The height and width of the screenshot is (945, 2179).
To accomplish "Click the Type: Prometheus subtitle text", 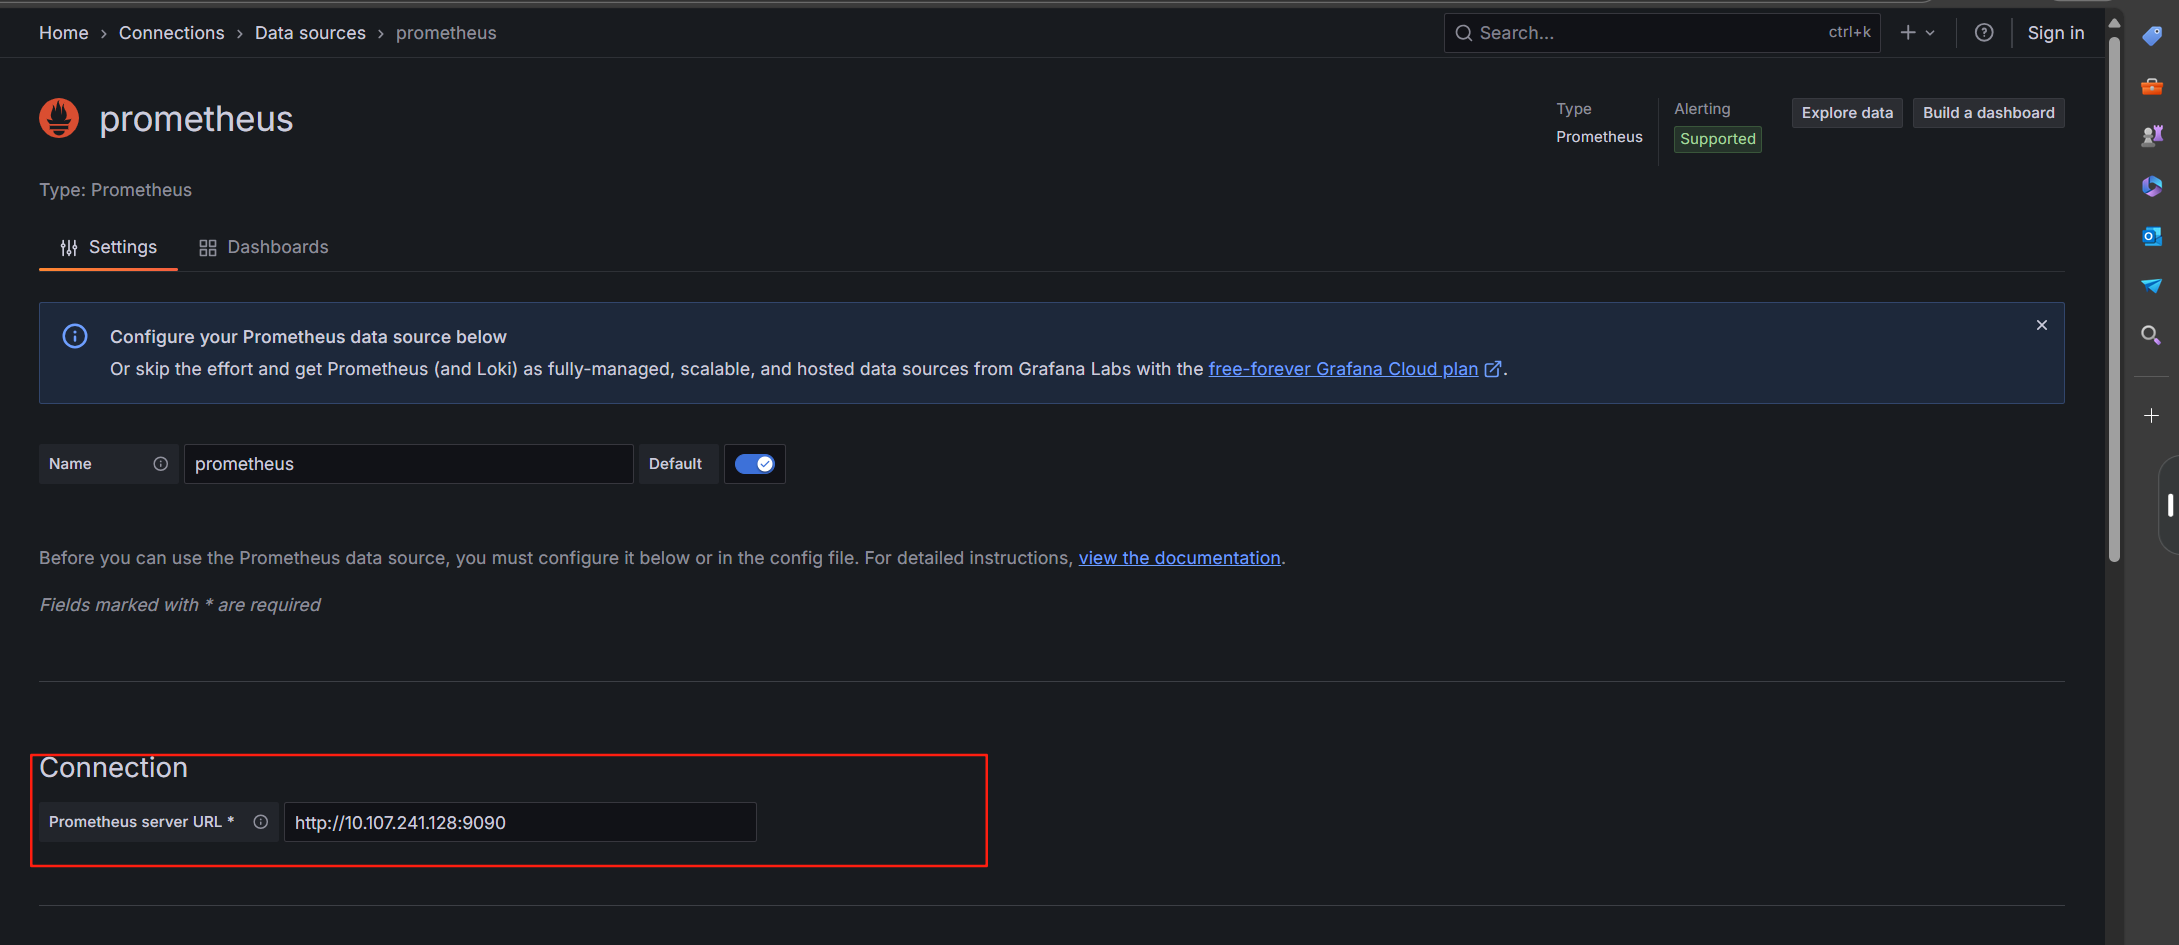I will (115, 190).
